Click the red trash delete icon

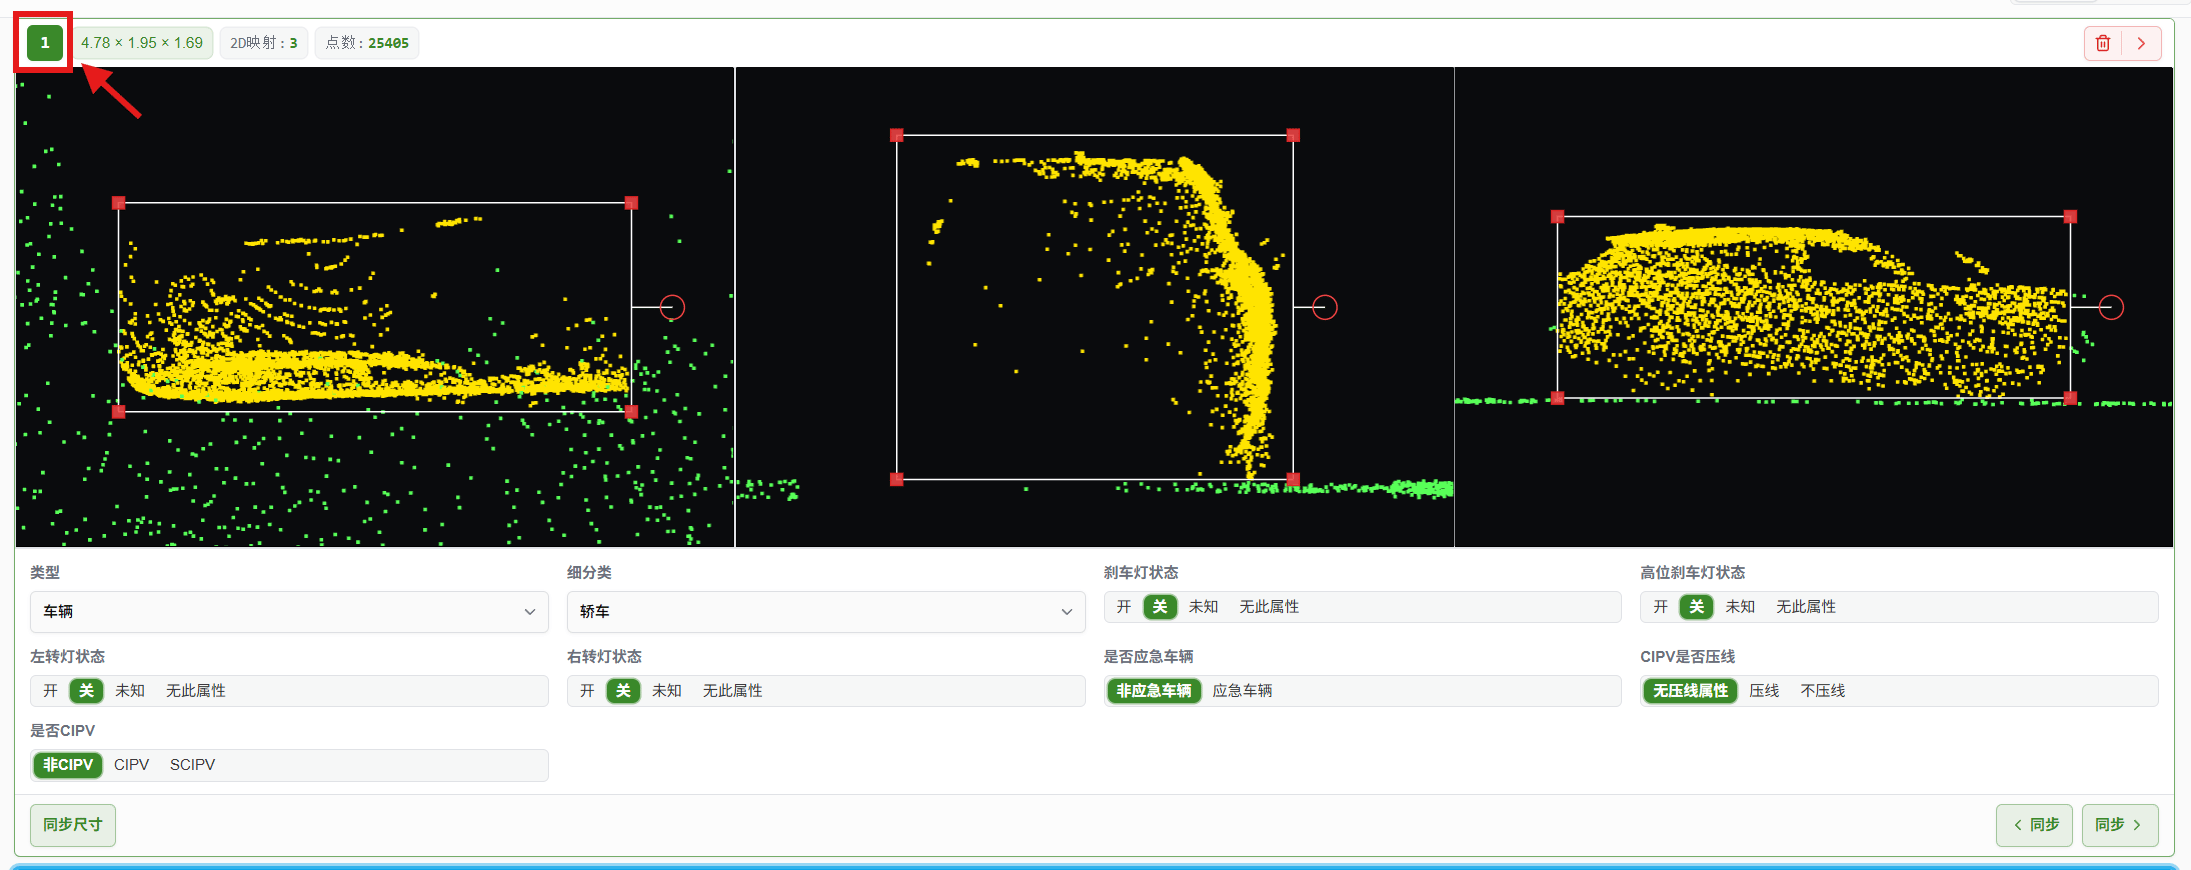tap(2103, 43)
